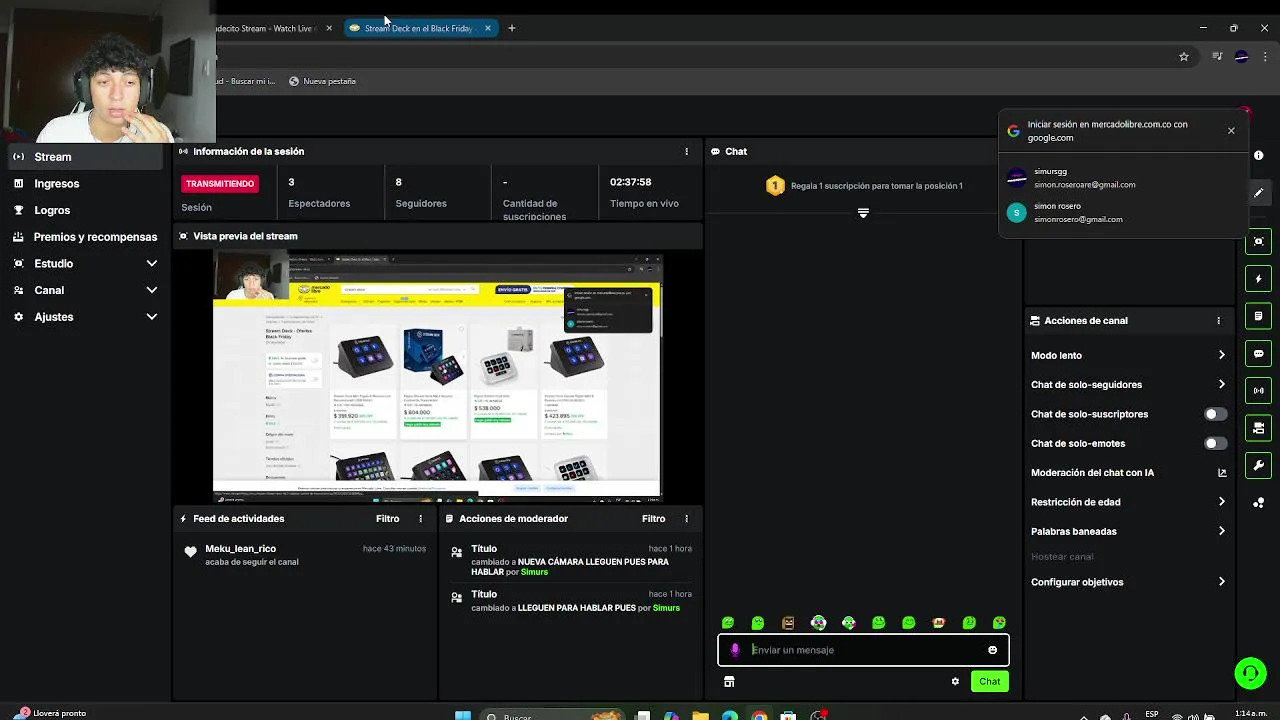Open Logros in the sidebar
Screen dimensions: 1280x720
coord(51,211)
